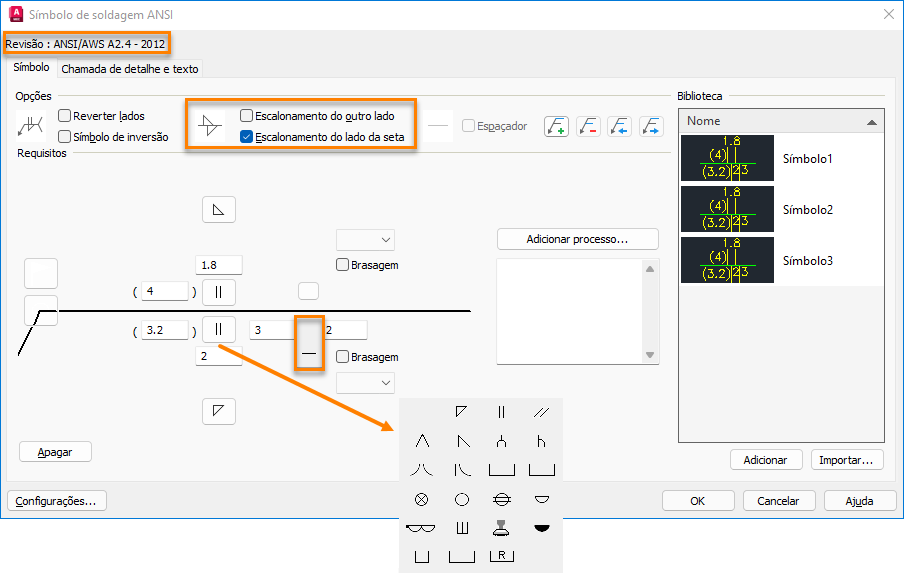Select the V-groove symbol in the palette
Screen dimensions: 904x573
coord(422,442)
